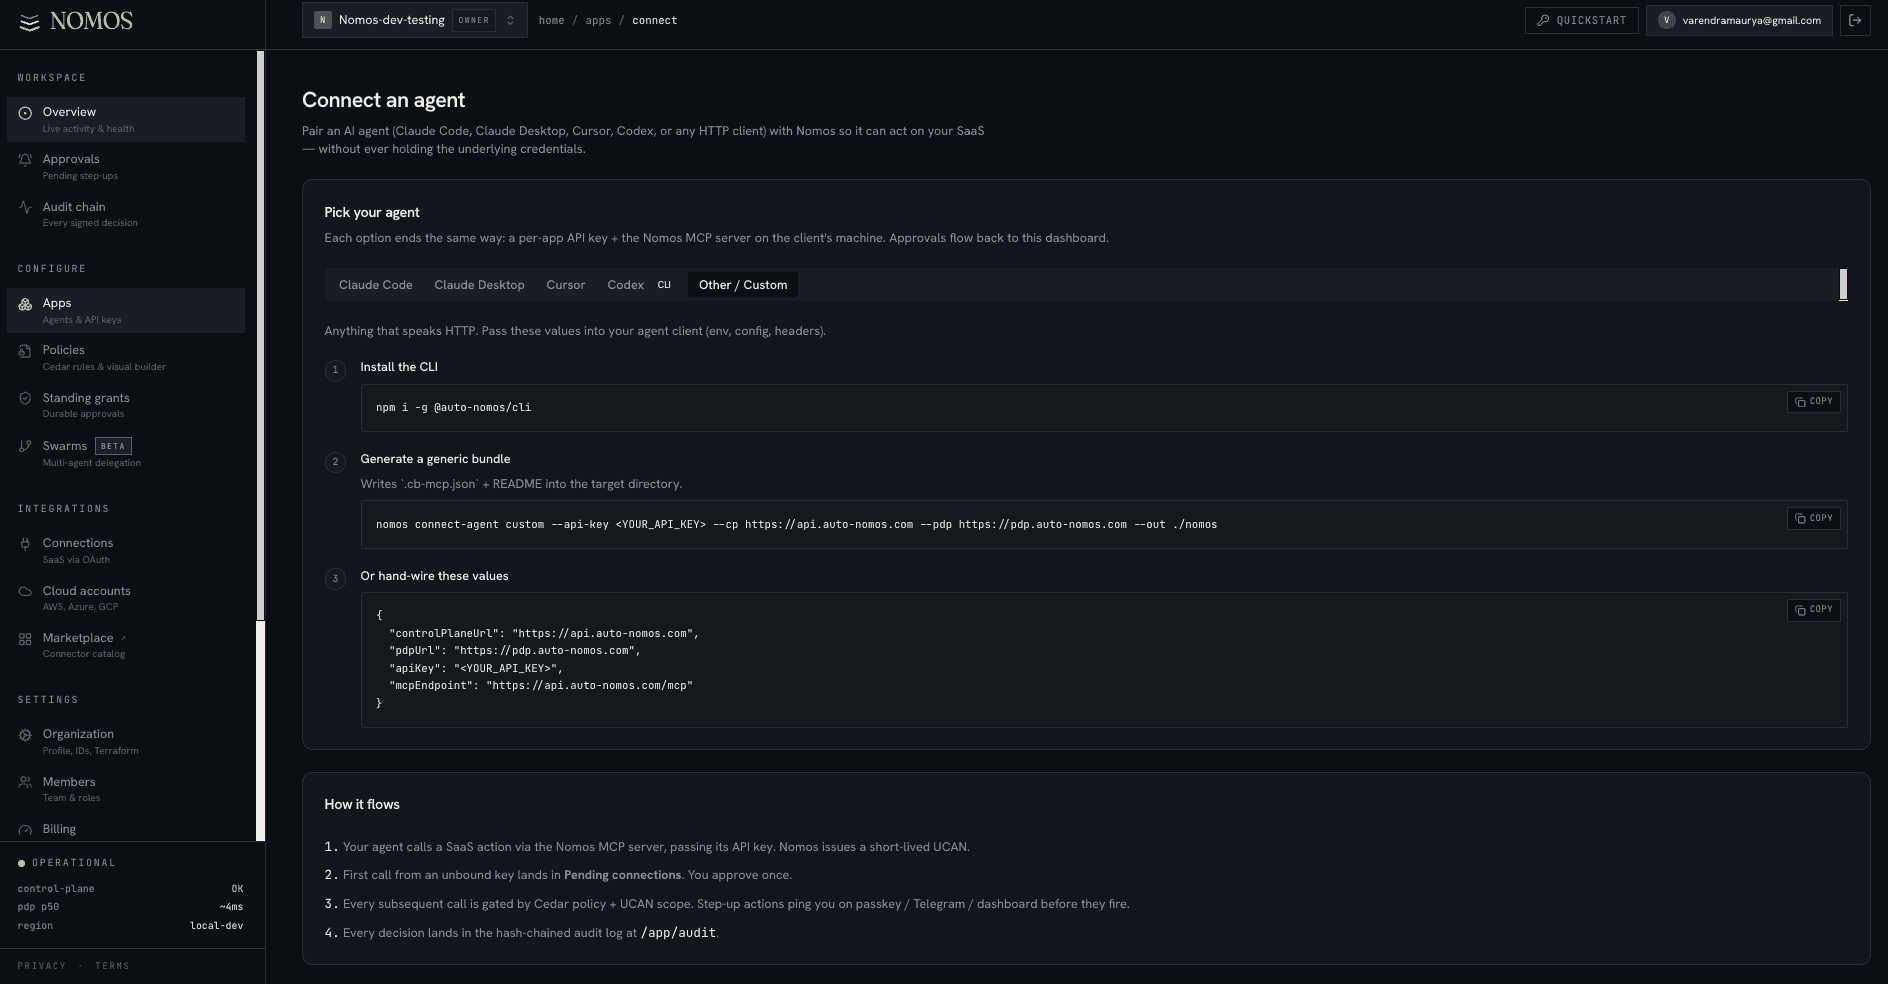Viewport: 1888px width, 984px height.
Task: Open Marketplace connector catalog
Action: (126, 645)
